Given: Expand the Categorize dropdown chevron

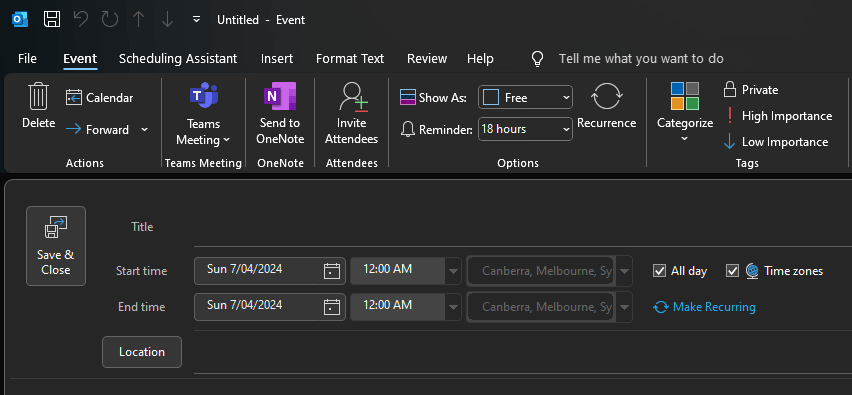Looking at the screenshot, I should tap(685, 139).
